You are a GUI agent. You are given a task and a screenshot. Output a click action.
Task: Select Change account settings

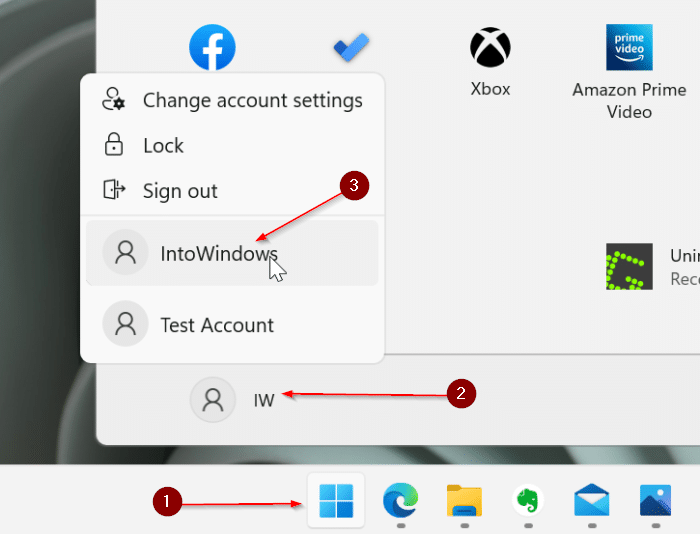[232, 100]
